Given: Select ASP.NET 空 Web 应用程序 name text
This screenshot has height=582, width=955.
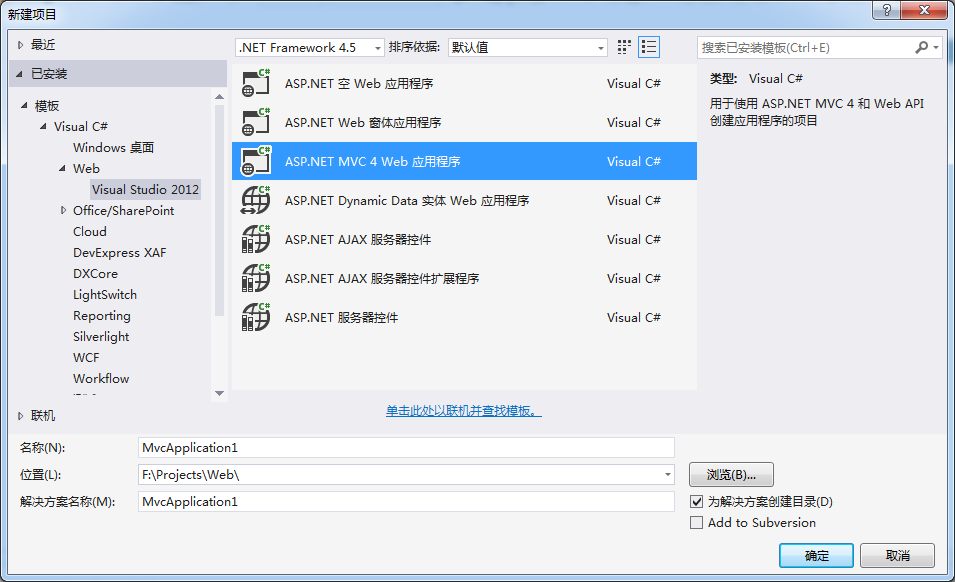Looking at the screenshot, I should tap(359, 83).
